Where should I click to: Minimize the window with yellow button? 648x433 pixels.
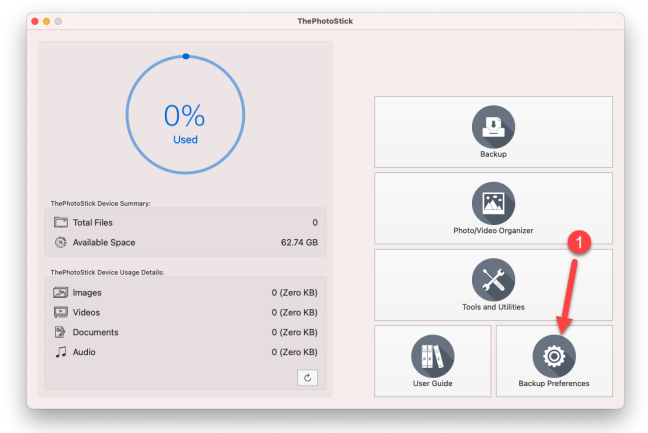[x=47, y=21]
